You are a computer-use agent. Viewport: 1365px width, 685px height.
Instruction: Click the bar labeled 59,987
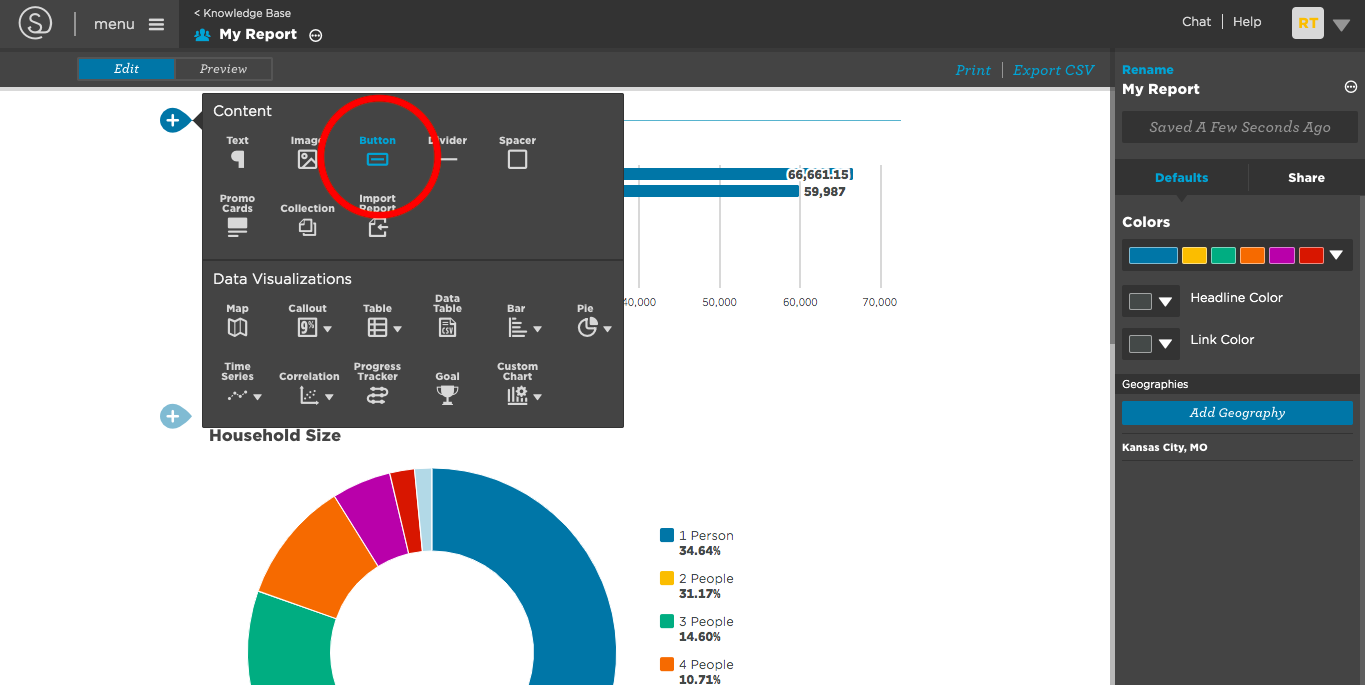[713, 191]
